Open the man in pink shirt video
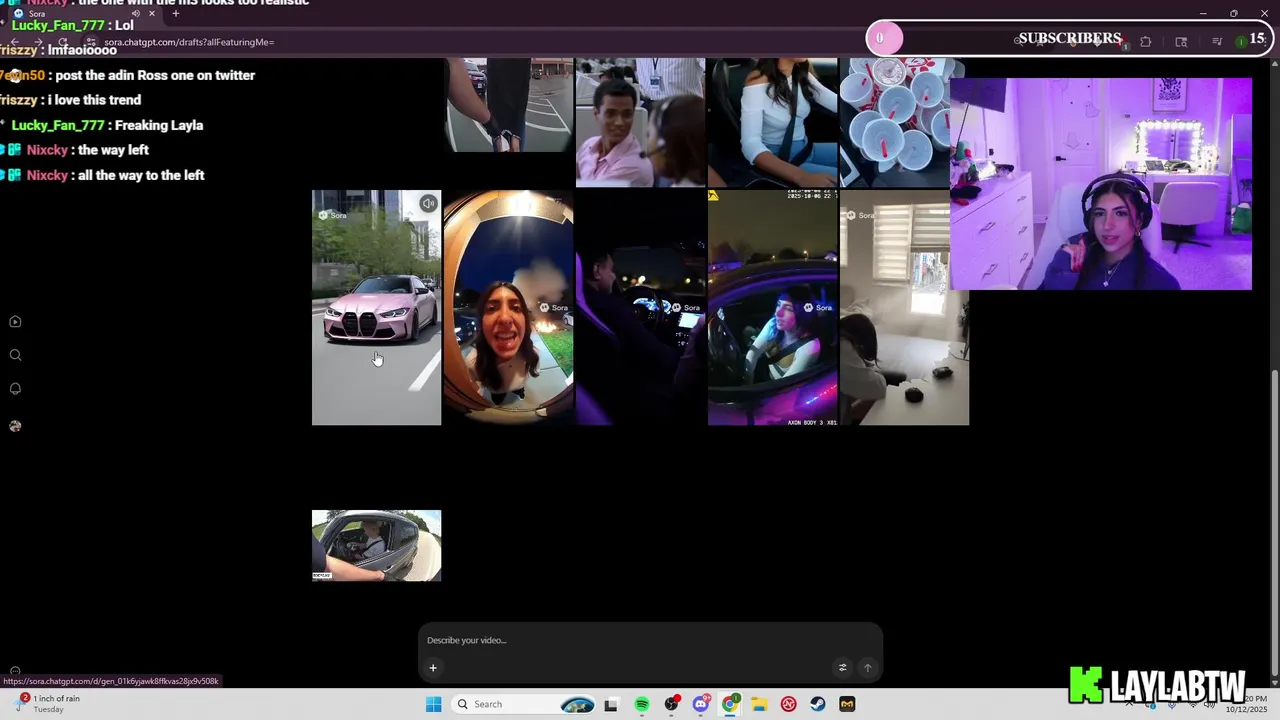Viewport: 1280px width, 720px height. (x=640, y=122)
